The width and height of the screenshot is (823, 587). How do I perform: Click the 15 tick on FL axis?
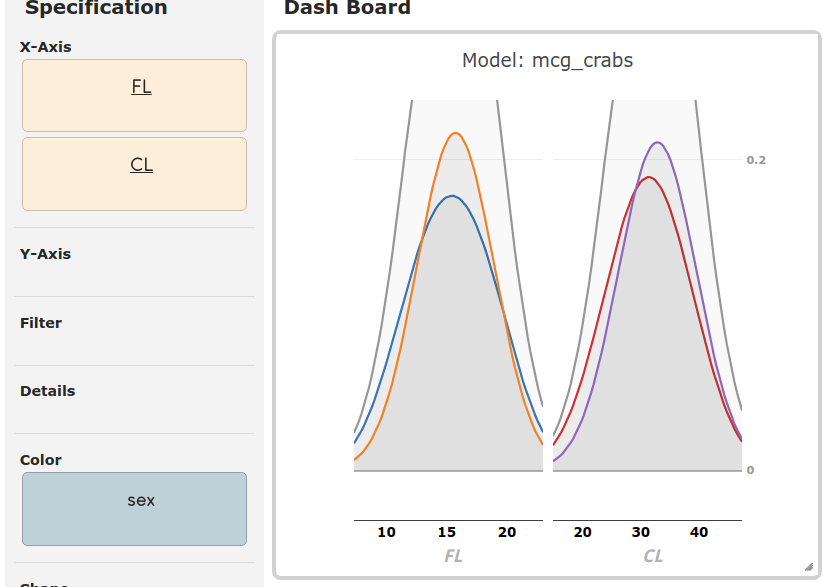447,532
